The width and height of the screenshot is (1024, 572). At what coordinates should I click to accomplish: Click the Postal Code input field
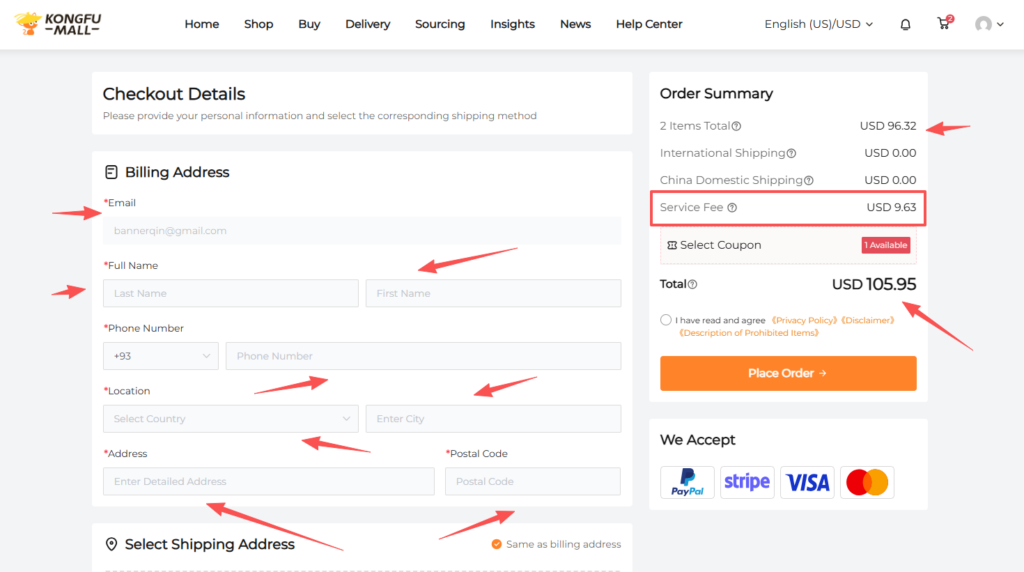[x=533, y=482]
